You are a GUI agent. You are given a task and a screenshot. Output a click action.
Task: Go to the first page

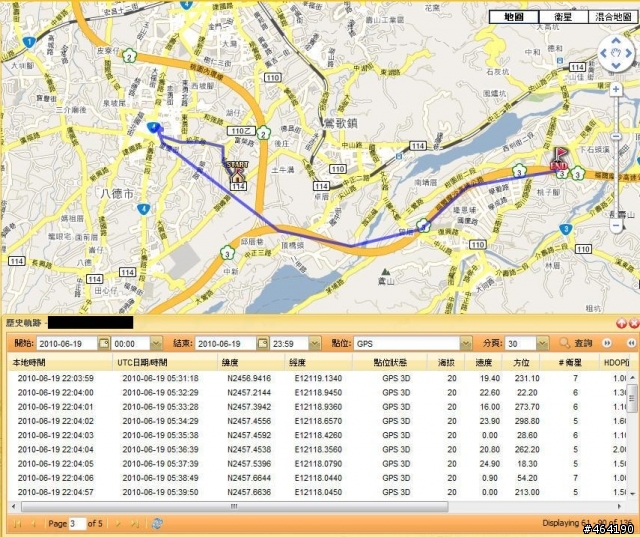pyautogui.click(x=17, y=523)
